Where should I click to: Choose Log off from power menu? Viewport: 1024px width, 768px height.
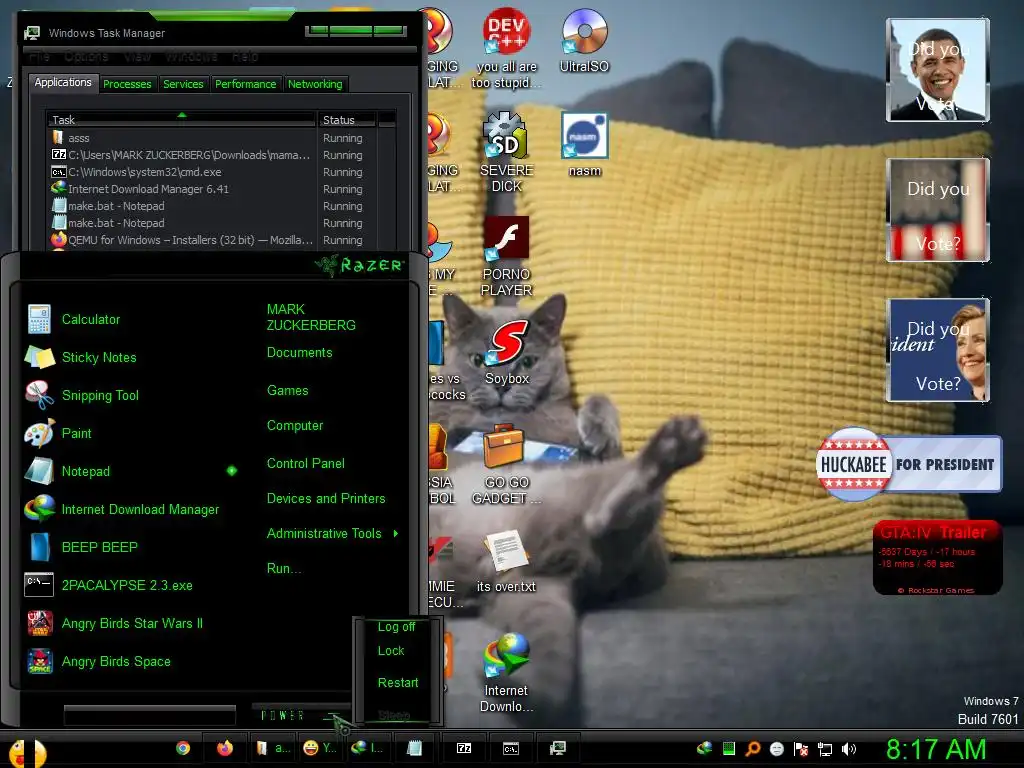(396, 627)
